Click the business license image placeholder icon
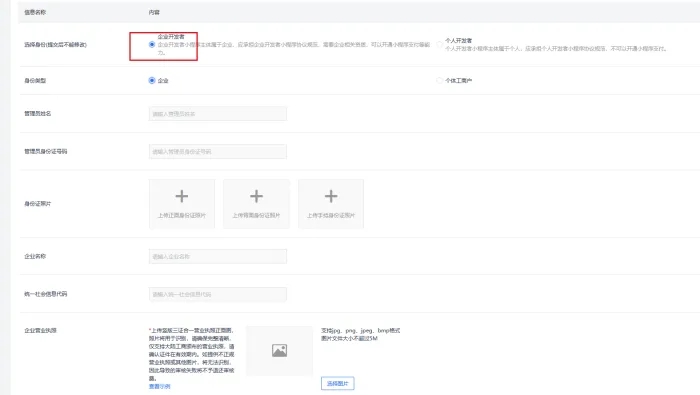Viewport: 700px width, 395px height. point(279,350)
